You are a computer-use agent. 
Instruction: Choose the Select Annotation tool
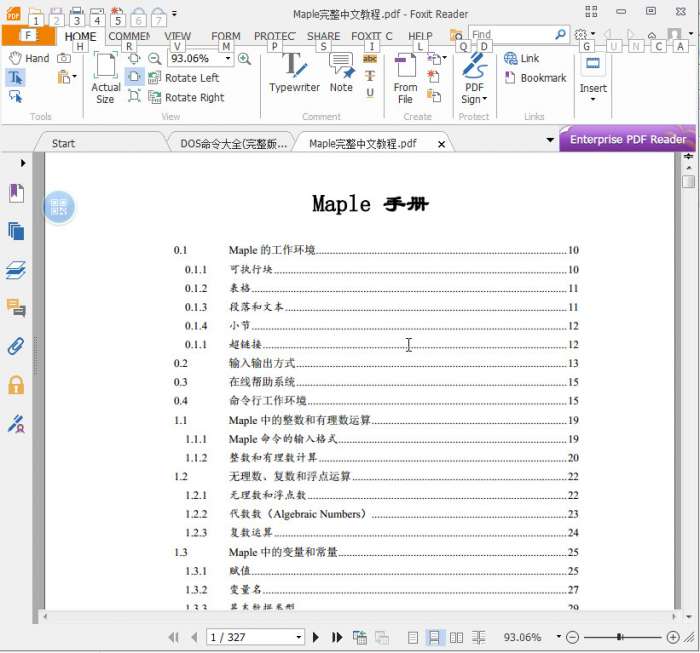pyautogui.click(x=16, y=96)
